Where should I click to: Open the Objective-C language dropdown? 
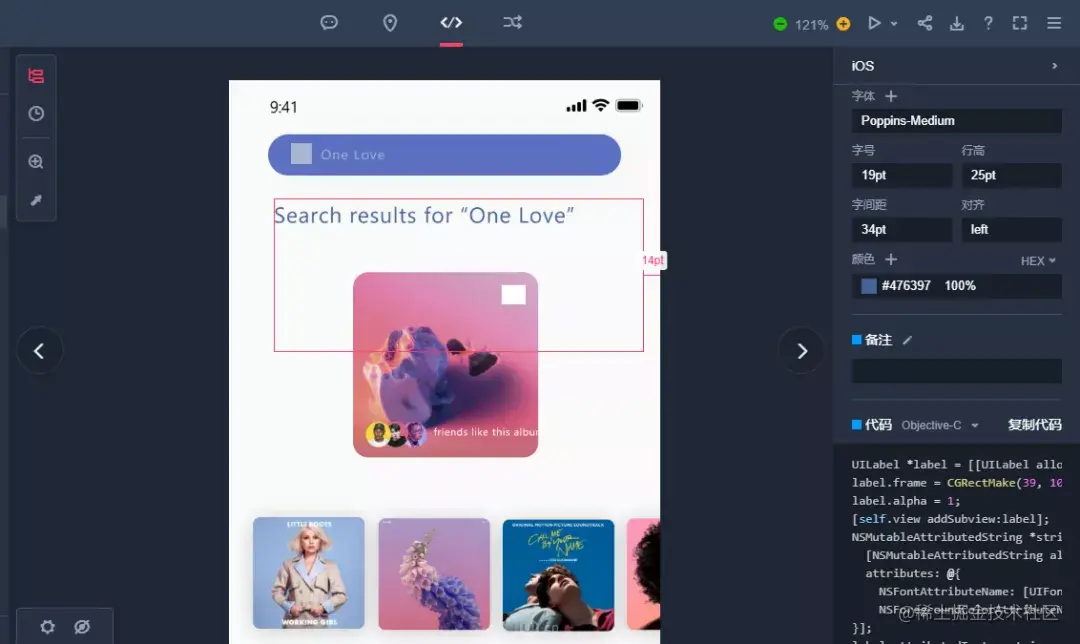[939, 425]
